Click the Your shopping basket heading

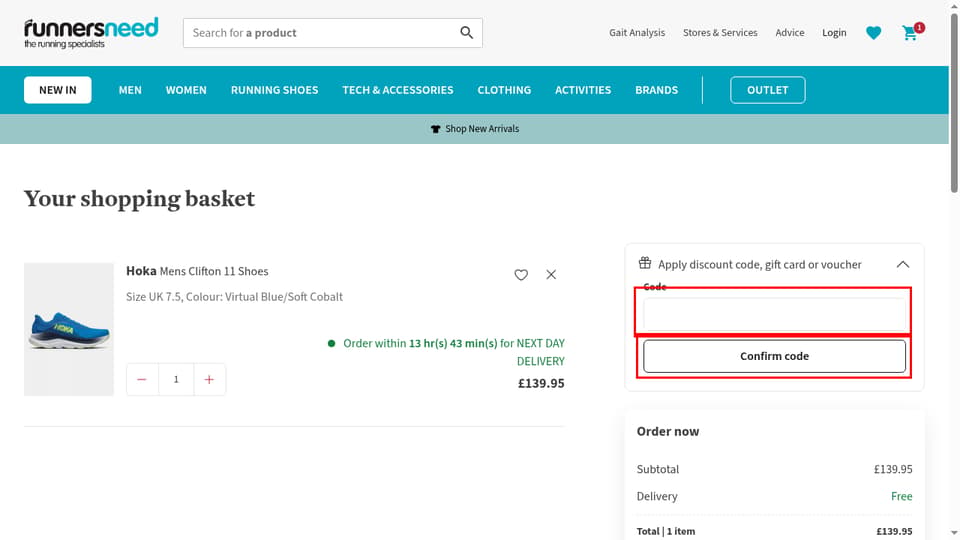(x=139, y=200)
